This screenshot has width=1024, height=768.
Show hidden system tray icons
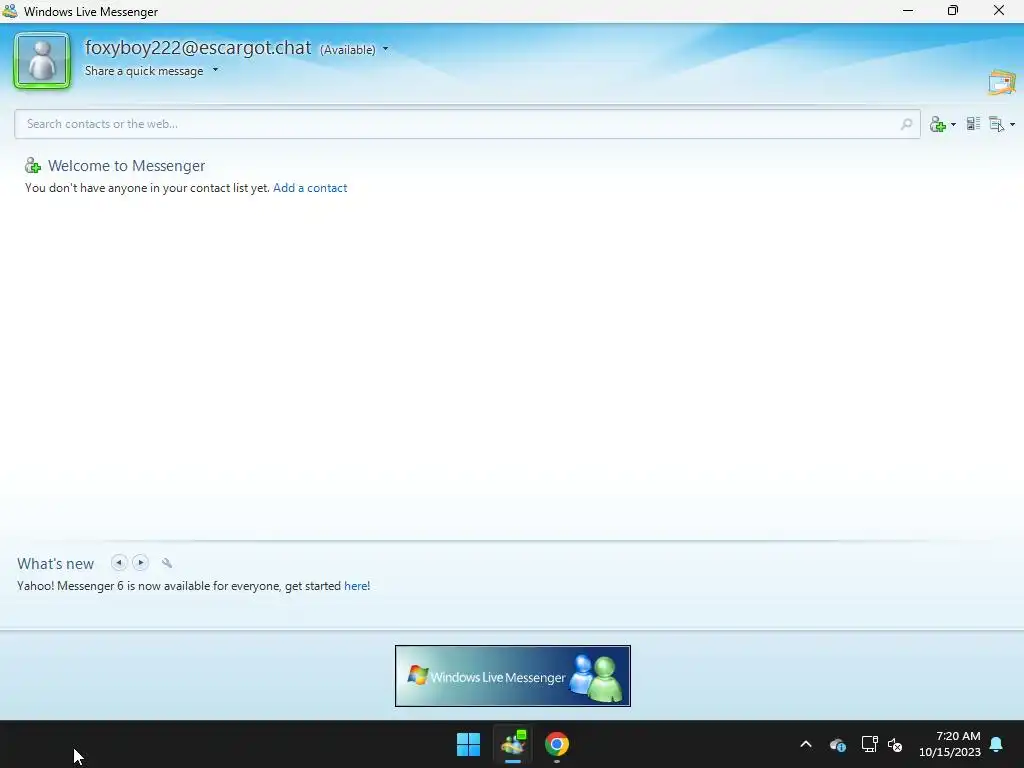(806, 744)
